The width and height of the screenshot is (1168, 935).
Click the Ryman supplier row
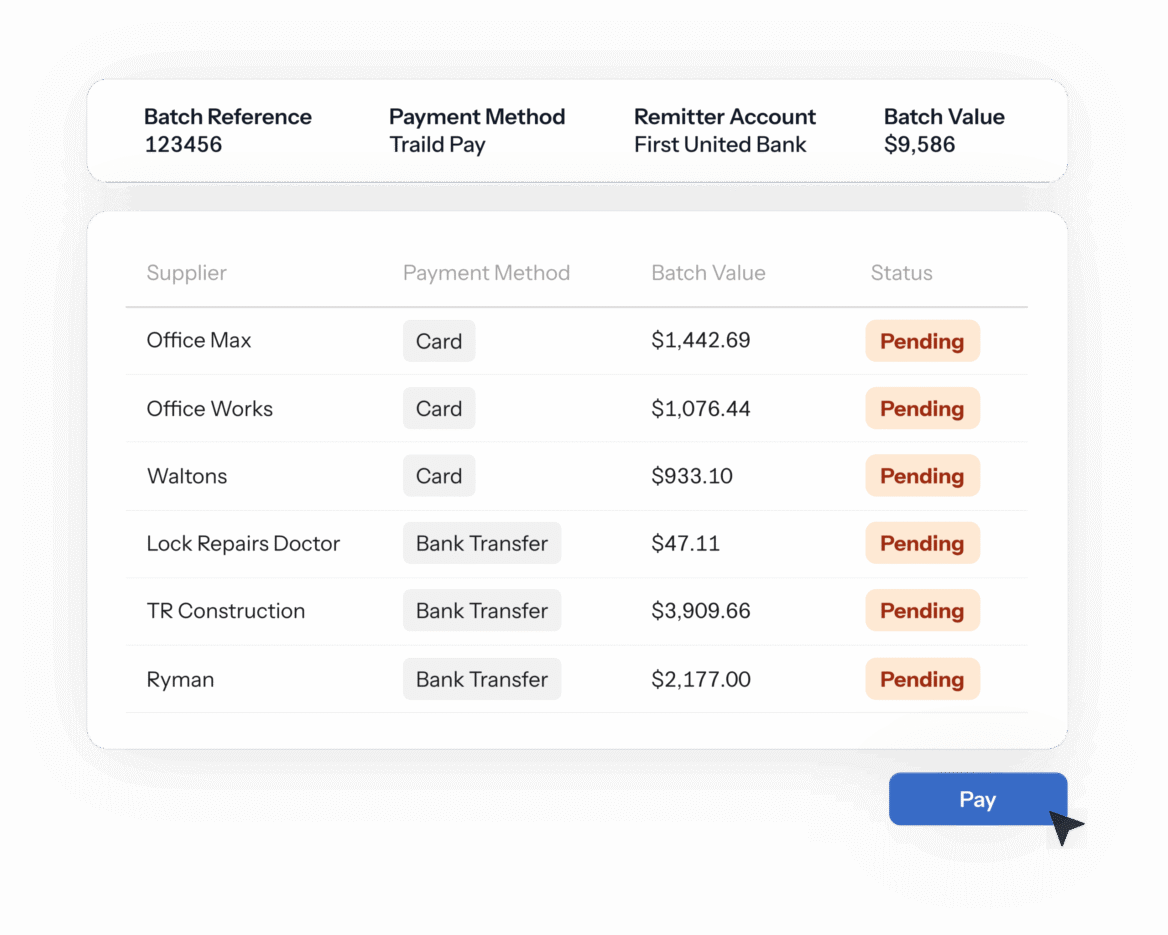coord(577,679)
